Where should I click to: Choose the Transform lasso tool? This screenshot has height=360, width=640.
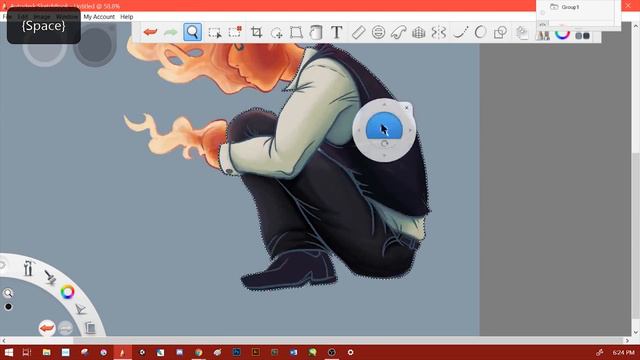[x=277, y=33]
